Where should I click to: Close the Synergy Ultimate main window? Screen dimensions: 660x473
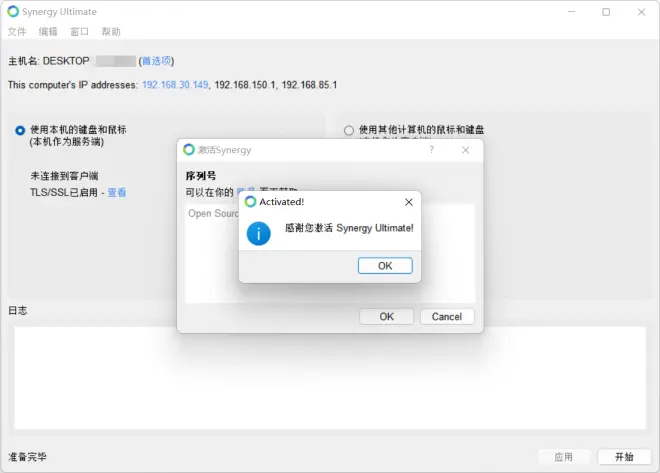(x=641, y=12)
